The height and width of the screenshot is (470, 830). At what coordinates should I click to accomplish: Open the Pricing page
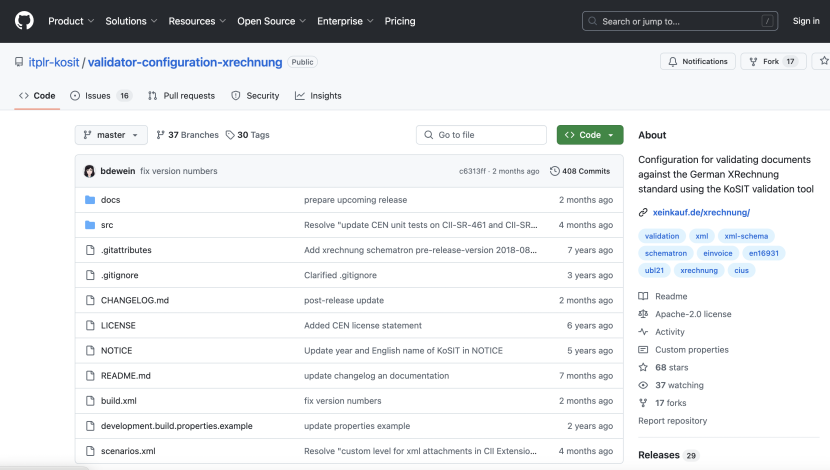[400, 21]
